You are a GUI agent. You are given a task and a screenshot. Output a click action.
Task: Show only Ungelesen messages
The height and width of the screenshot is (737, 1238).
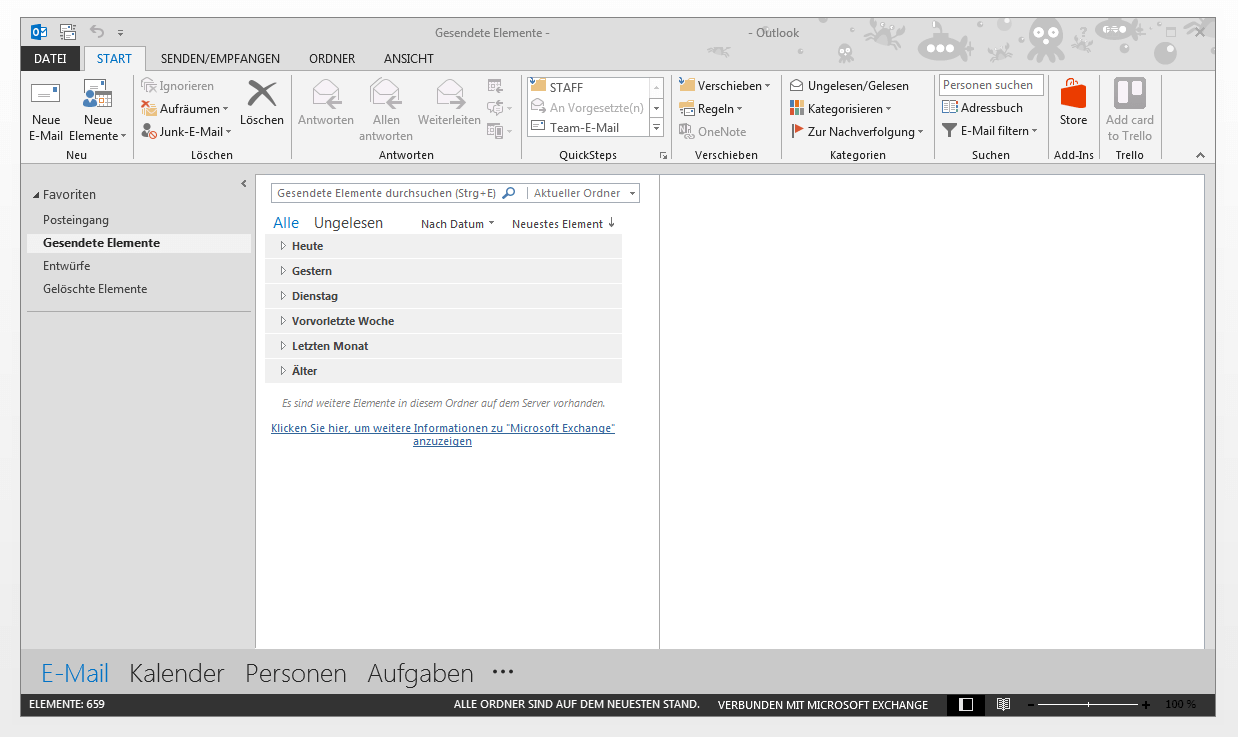tap(348, 223)
